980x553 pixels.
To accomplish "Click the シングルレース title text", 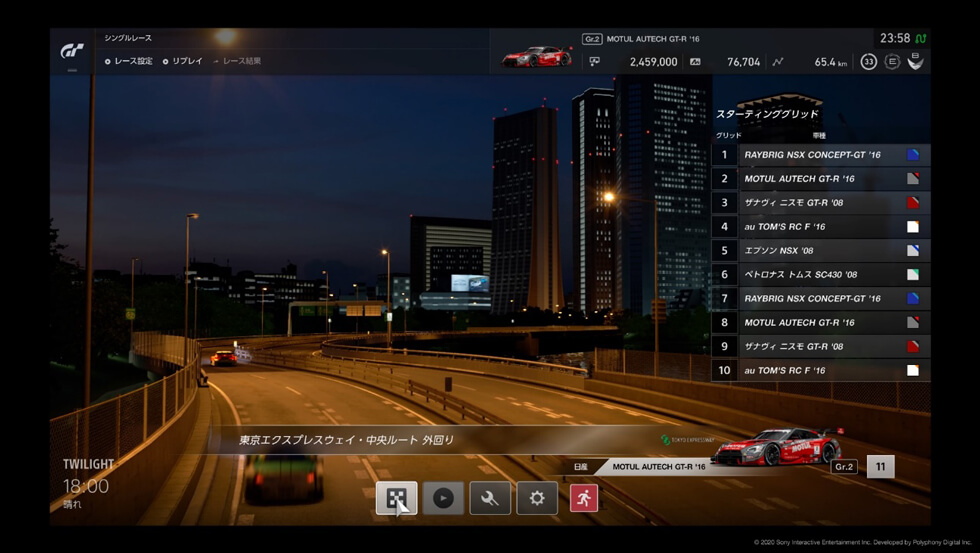I will [x=128, y=38].
